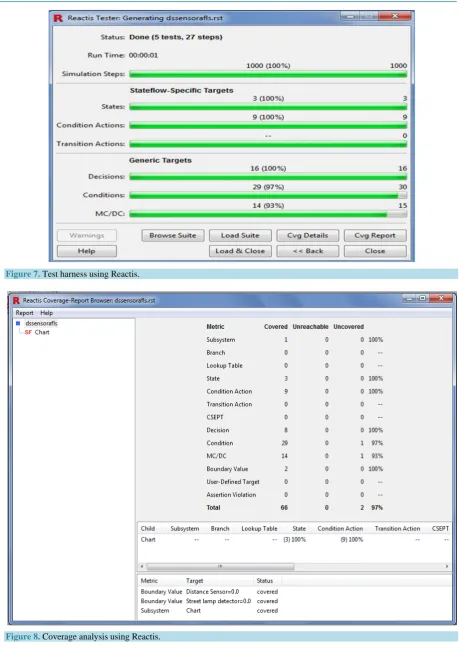Select Boundary Value Street lamp detector=0.0 row
459x649 pixels.
pos(209,601)
